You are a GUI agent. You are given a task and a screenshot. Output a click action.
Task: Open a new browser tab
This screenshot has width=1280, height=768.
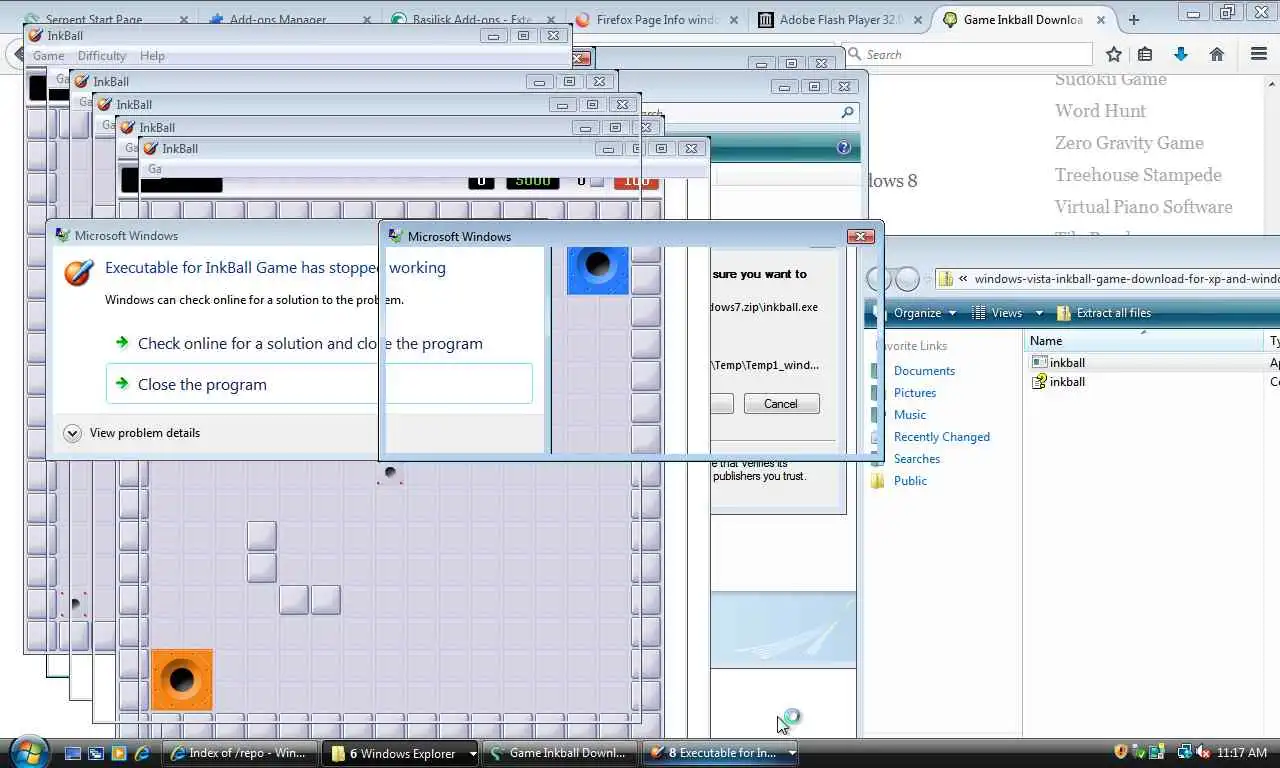click(1134, 19)
